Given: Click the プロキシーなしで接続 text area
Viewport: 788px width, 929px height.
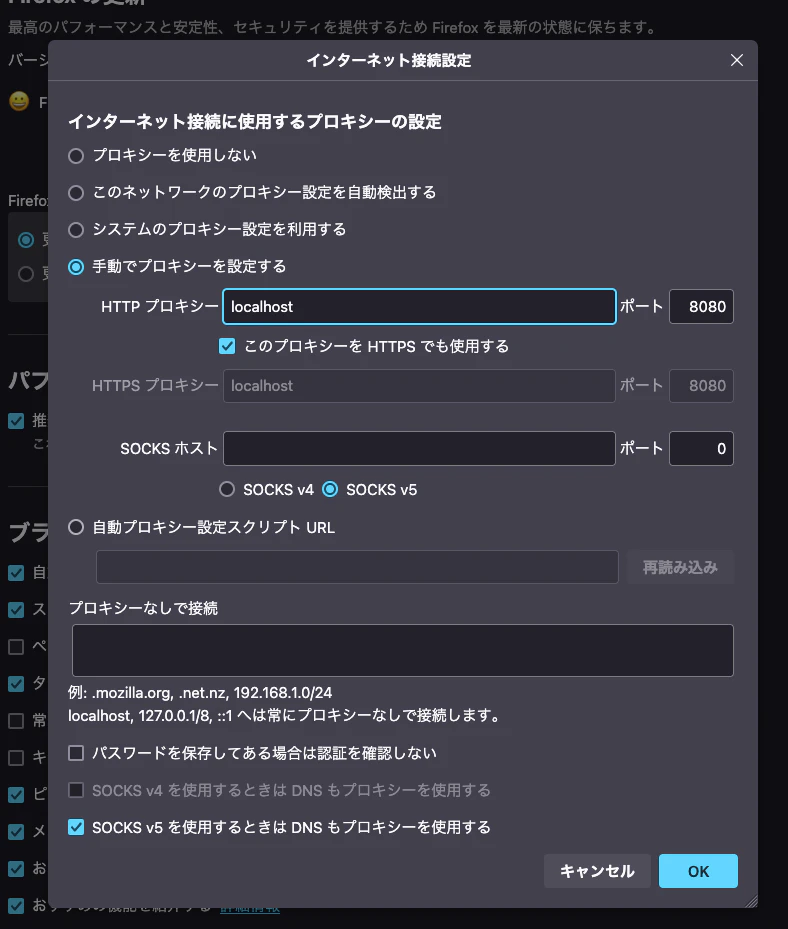Looking at the screenshot, I should pos(402,651).
